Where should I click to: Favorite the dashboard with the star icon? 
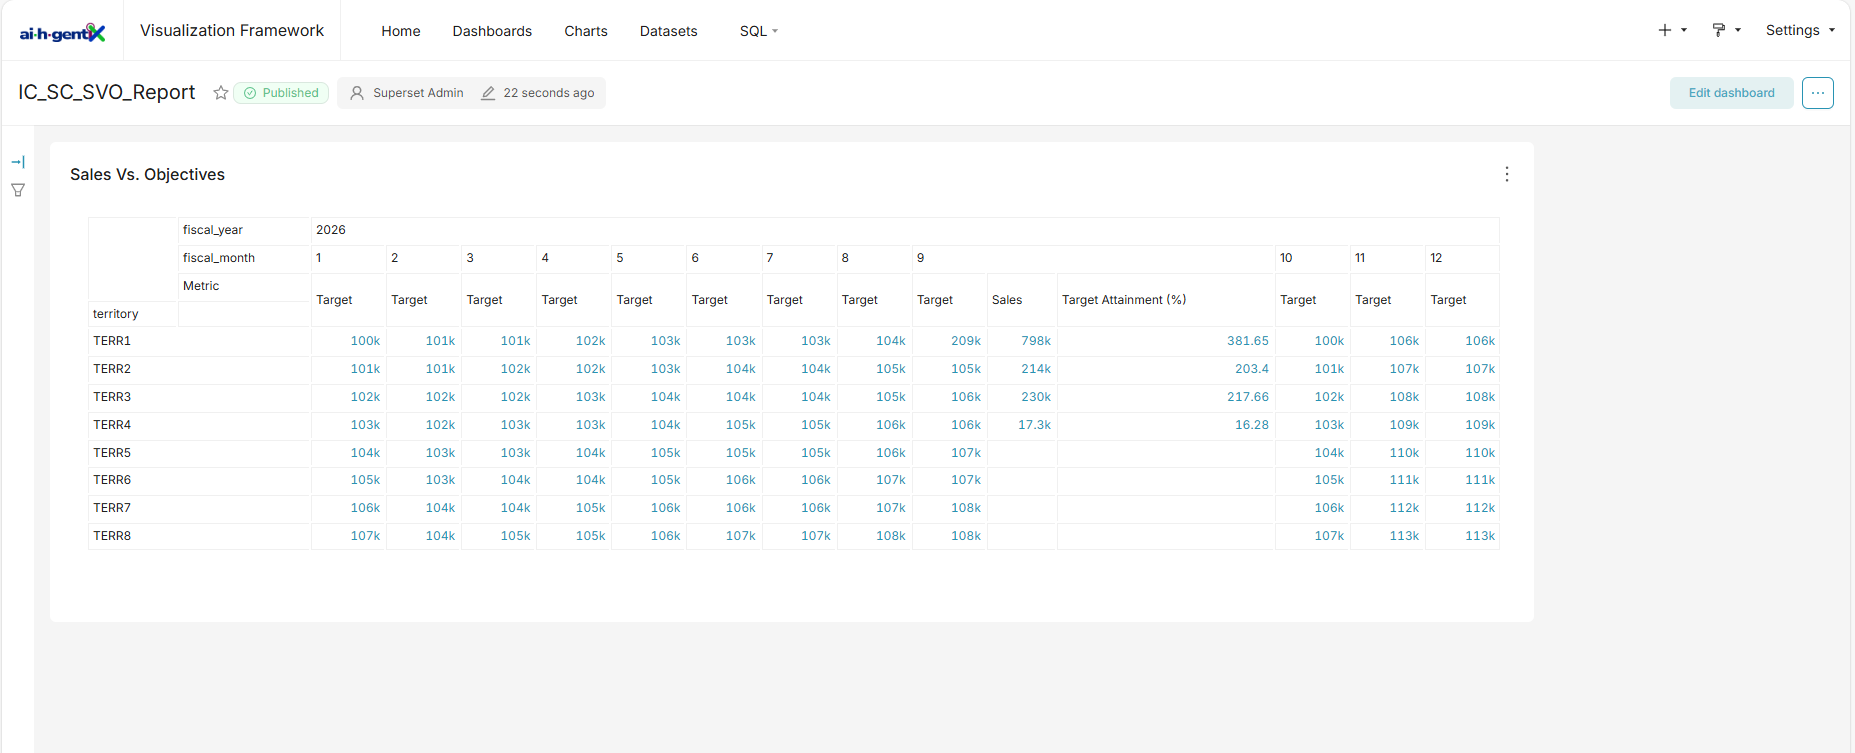pos(221,93)
